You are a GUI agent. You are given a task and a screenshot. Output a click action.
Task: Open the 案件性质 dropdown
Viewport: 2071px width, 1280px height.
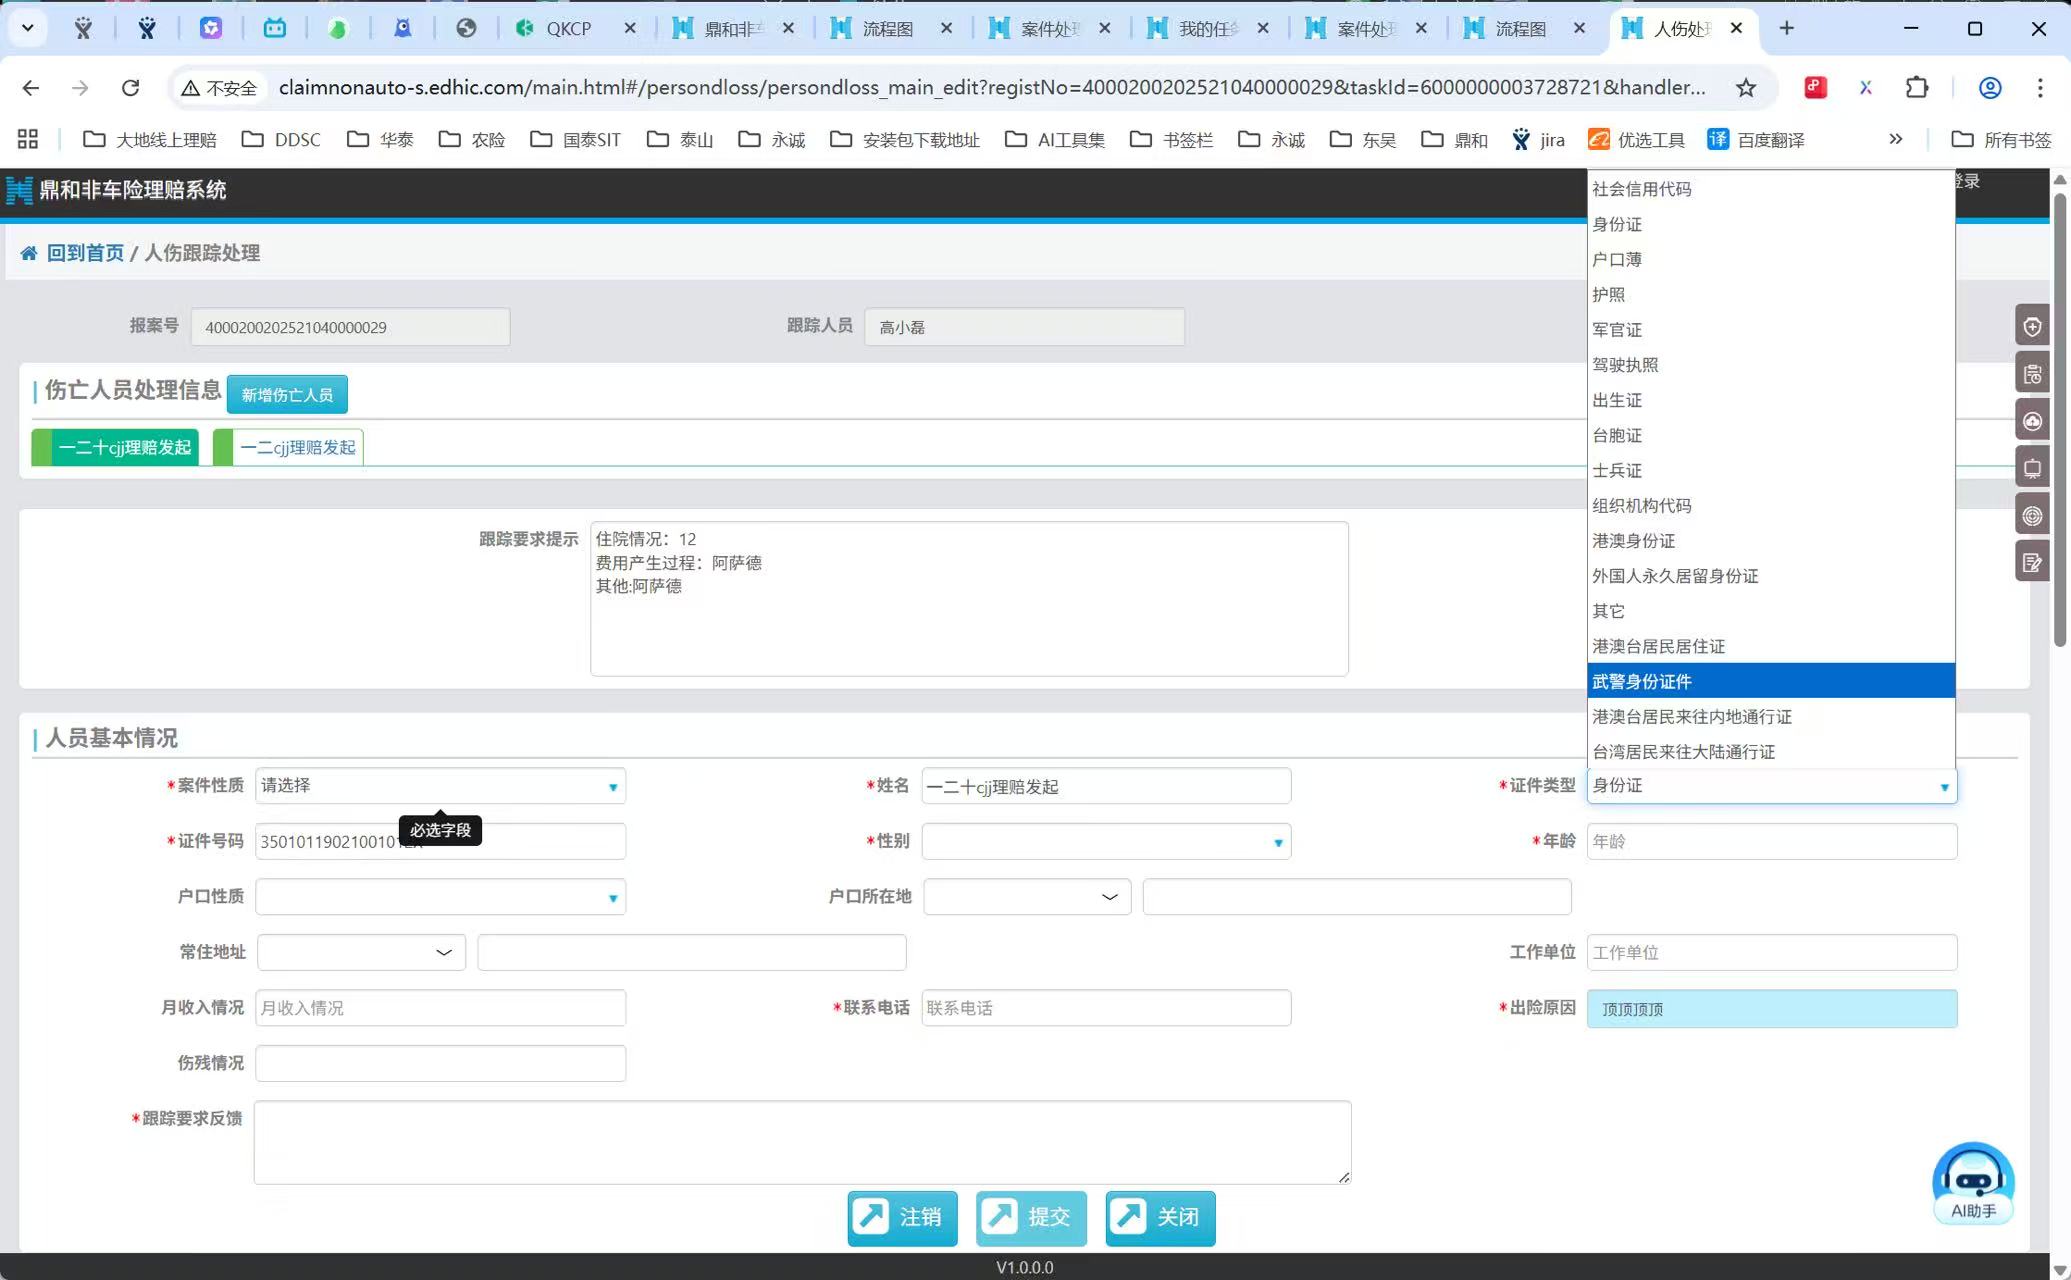click(x=440, y=786)
